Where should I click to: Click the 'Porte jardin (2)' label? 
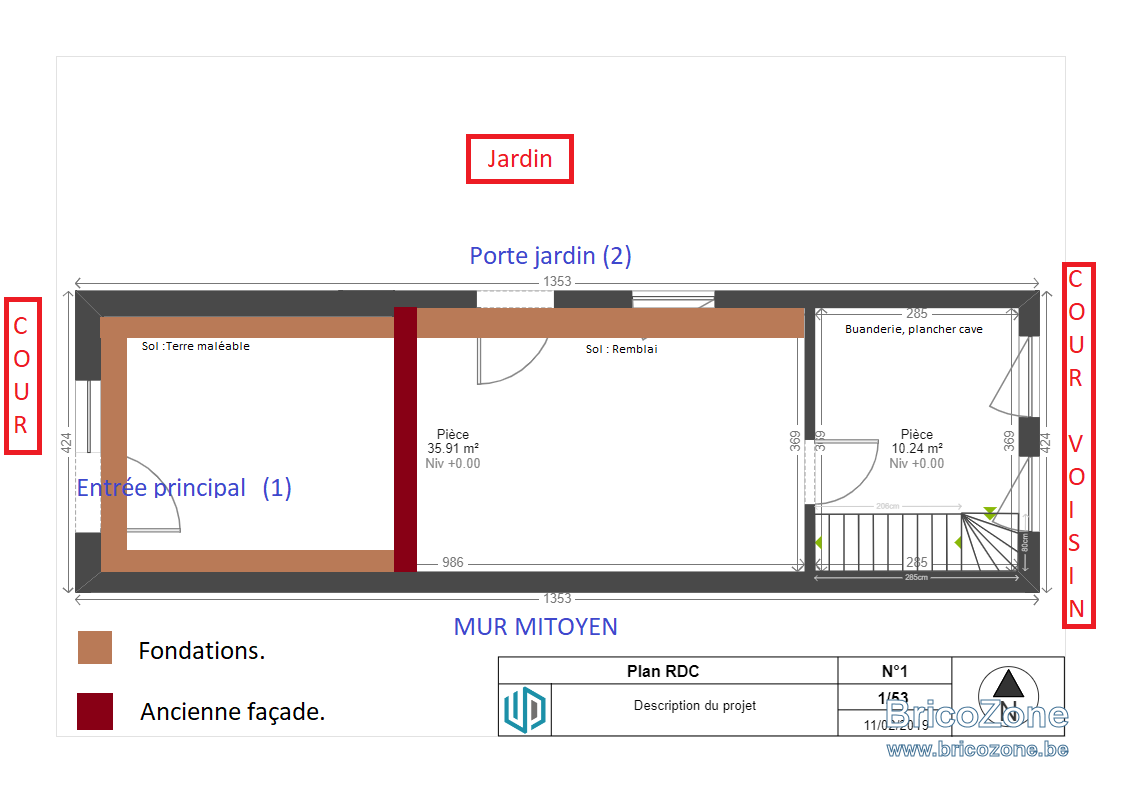pos(550,256)
